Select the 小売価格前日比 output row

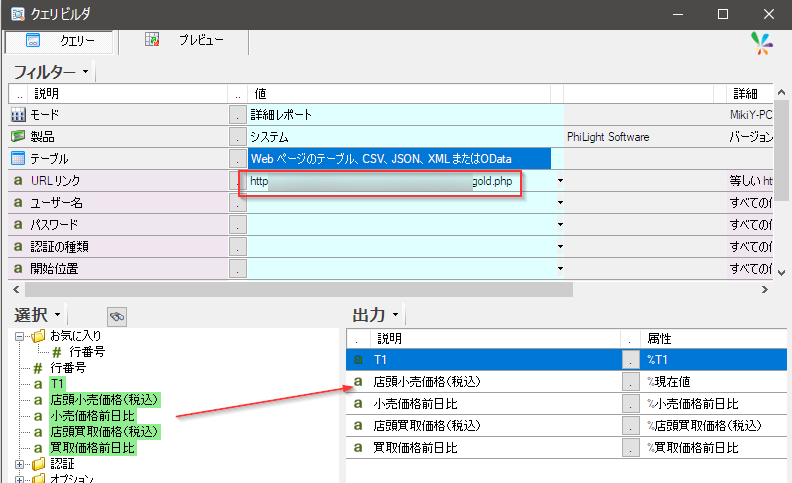tap(566, 404)
